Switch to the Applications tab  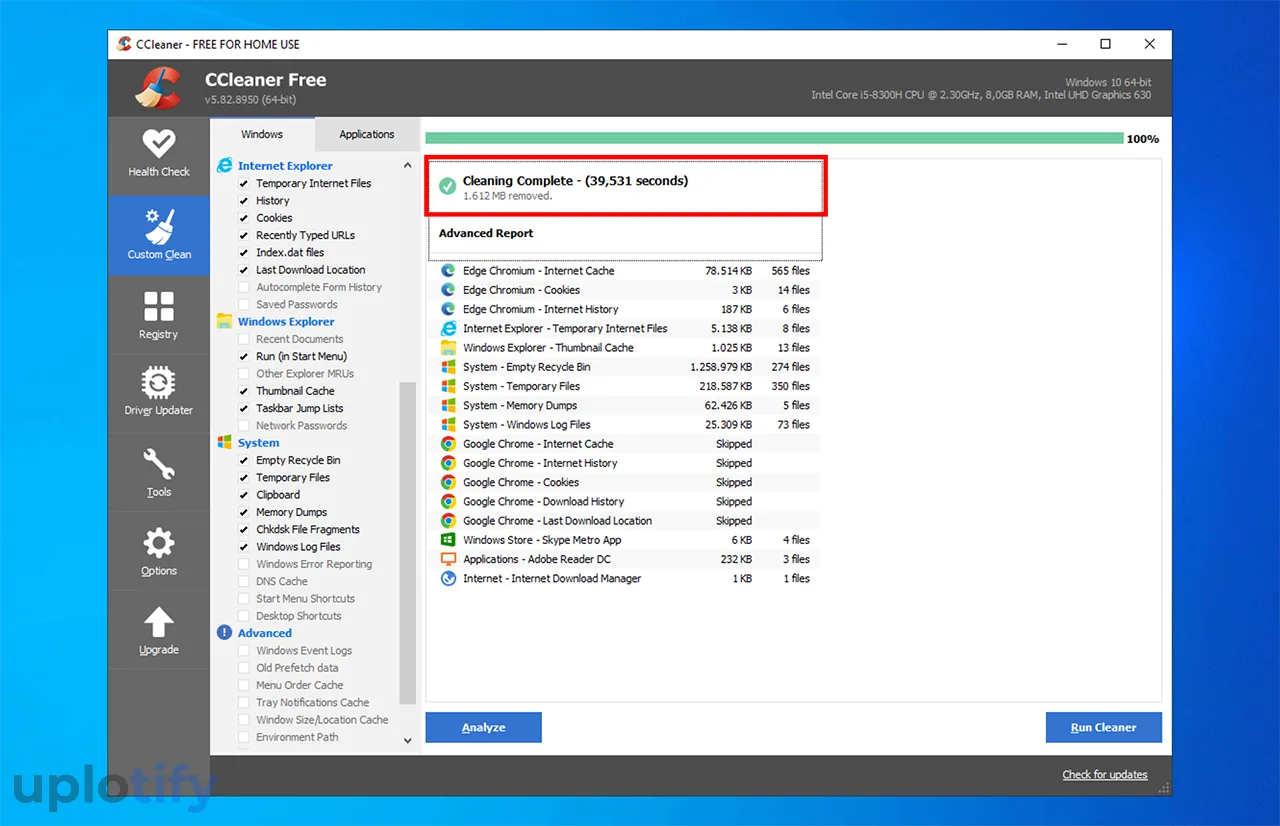367,134
